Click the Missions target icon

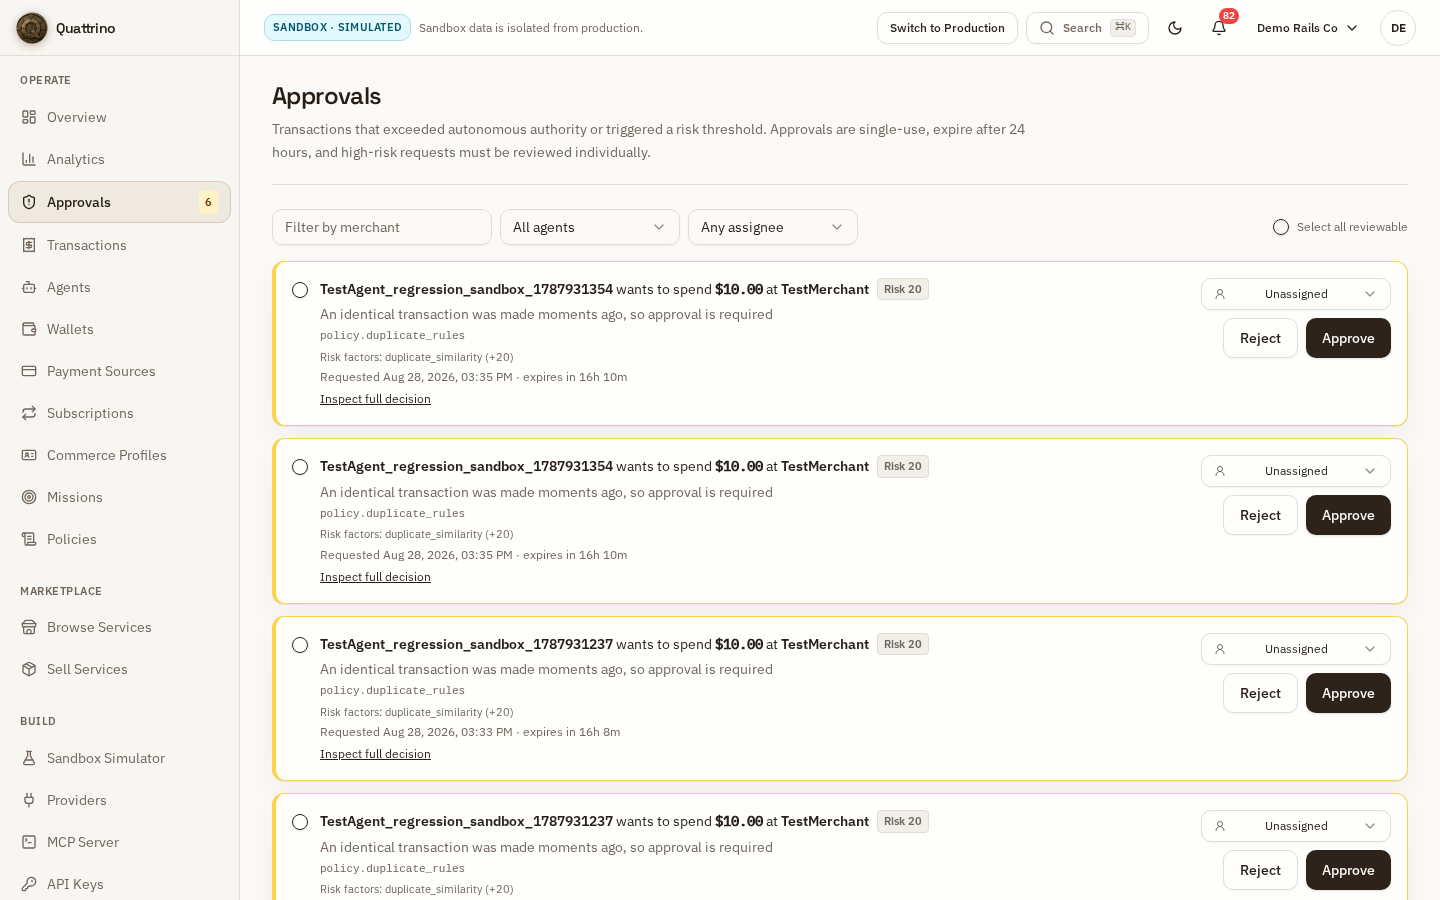coord(29,497)
